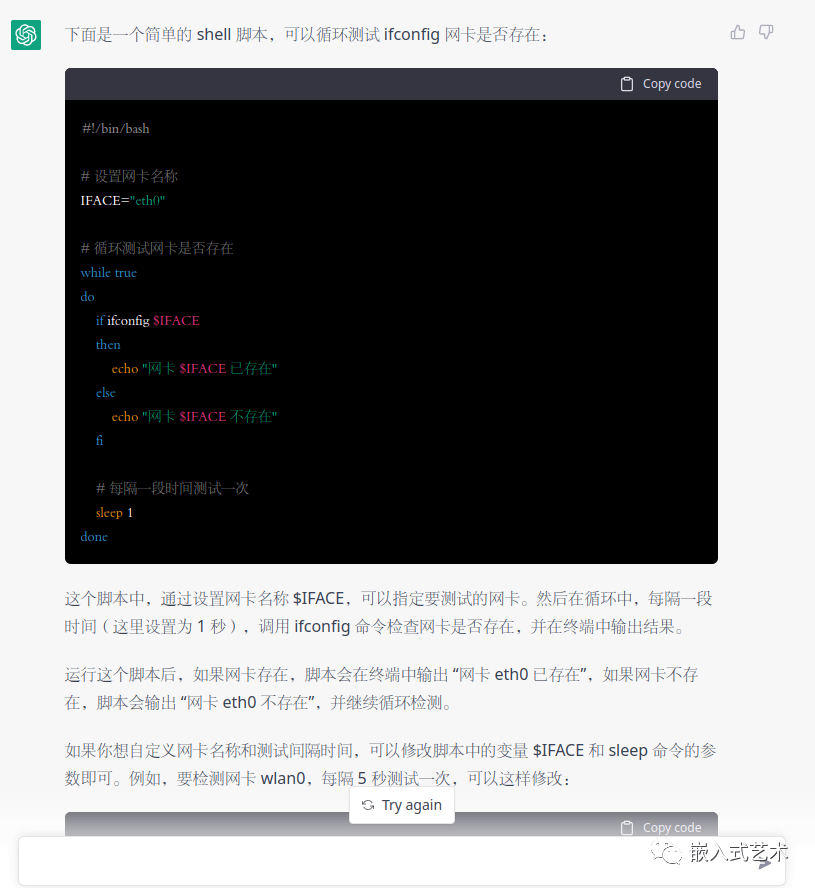Click the echo line ending '已存在'
The height and width of the screenshot is (888, 815).
click(x=194, y=369)
